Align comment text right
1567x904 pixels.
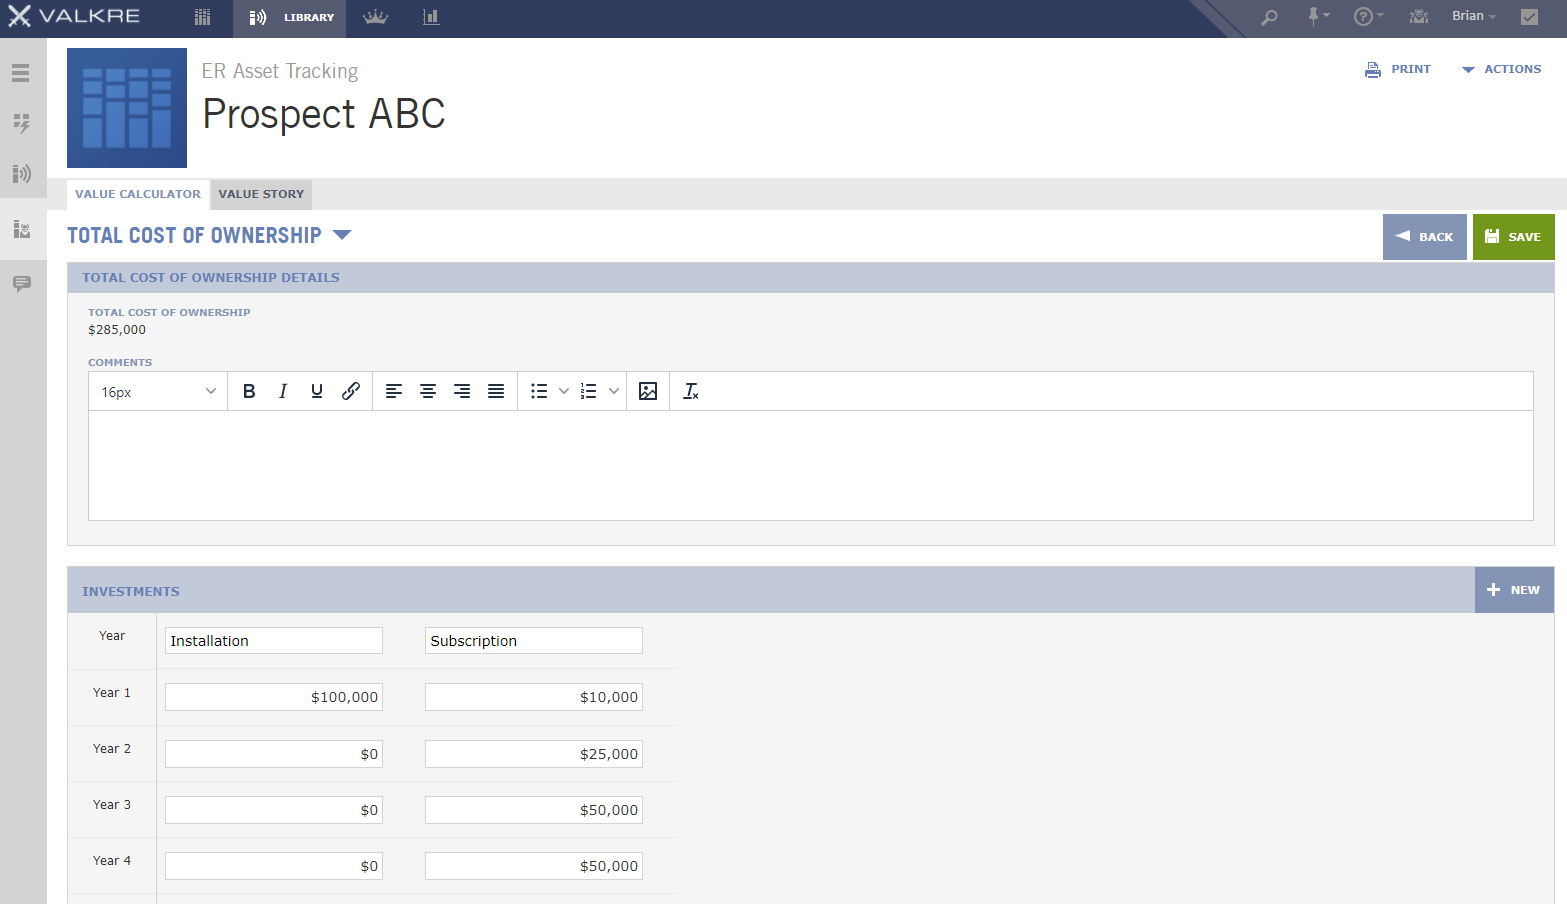point(462,392)
